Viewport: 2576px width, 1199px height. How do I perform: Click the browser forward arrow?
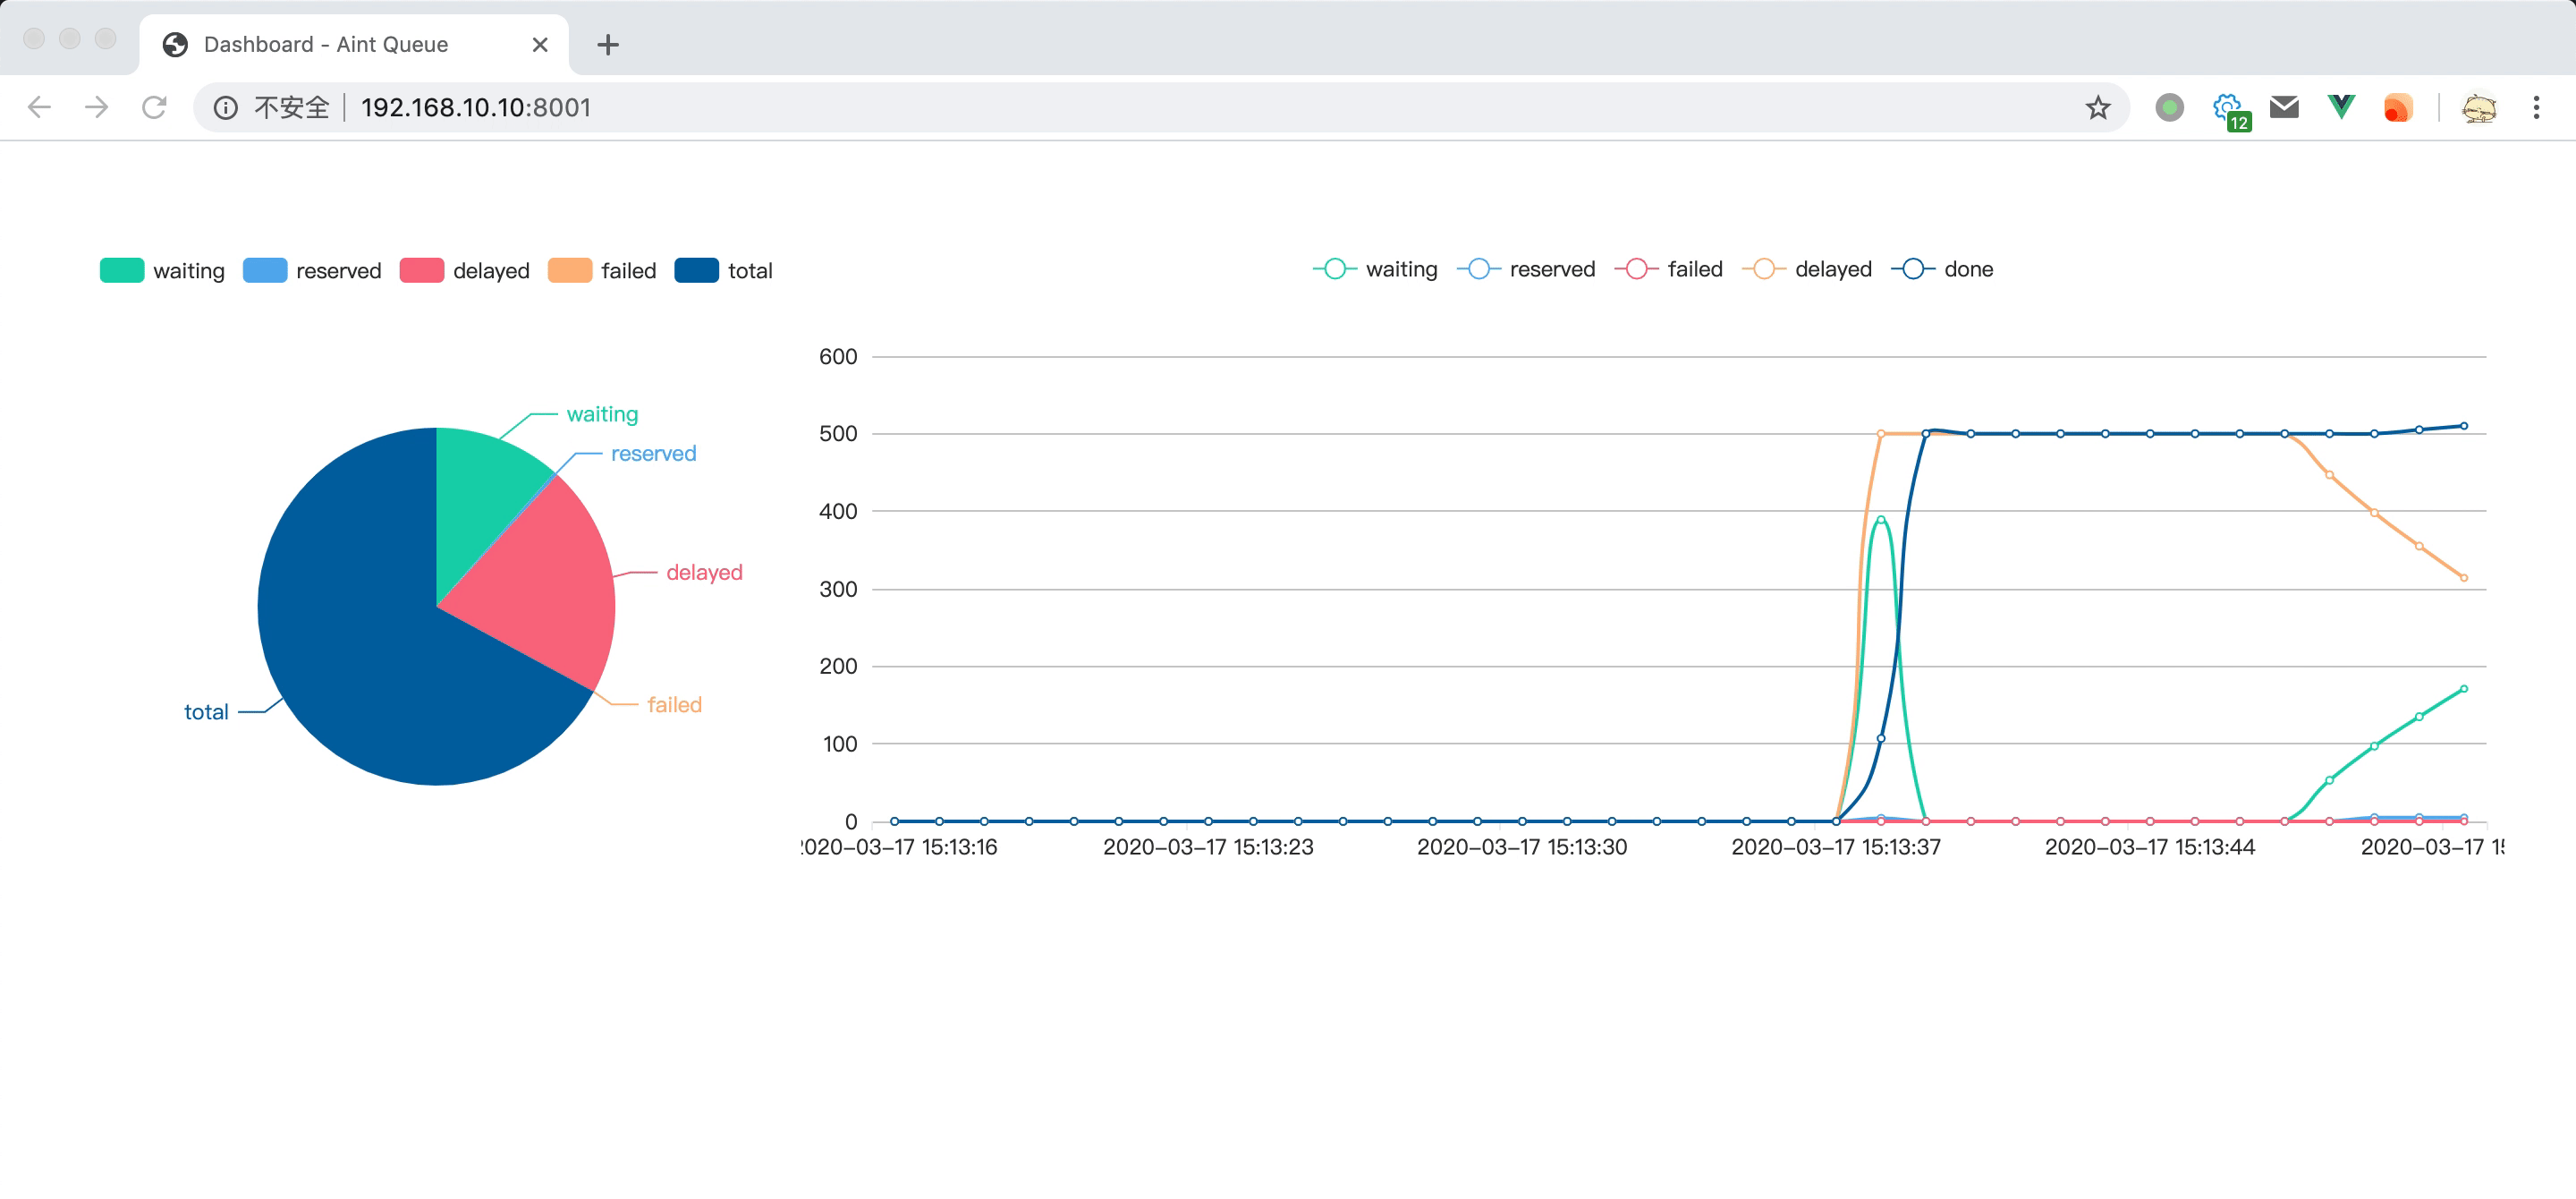[97, 107]
